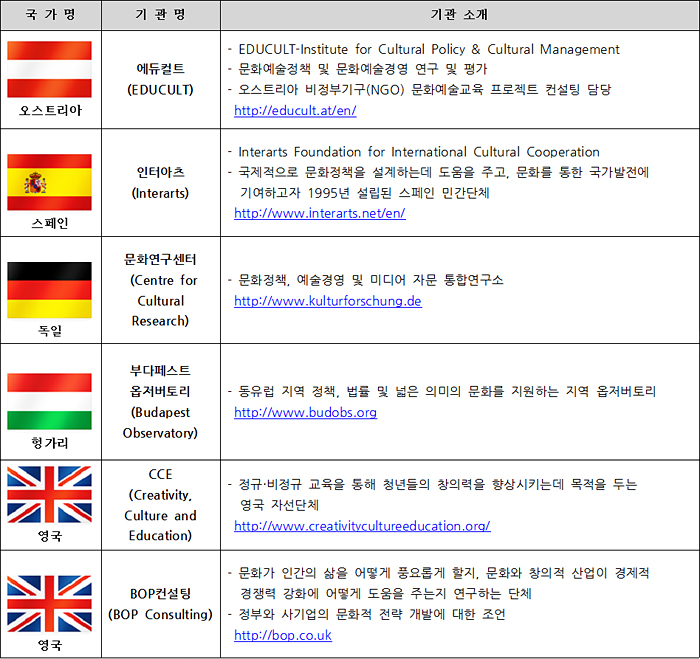Click the 문화가 인간의 삶을 어떻게 풍요롭게 line

443,573
